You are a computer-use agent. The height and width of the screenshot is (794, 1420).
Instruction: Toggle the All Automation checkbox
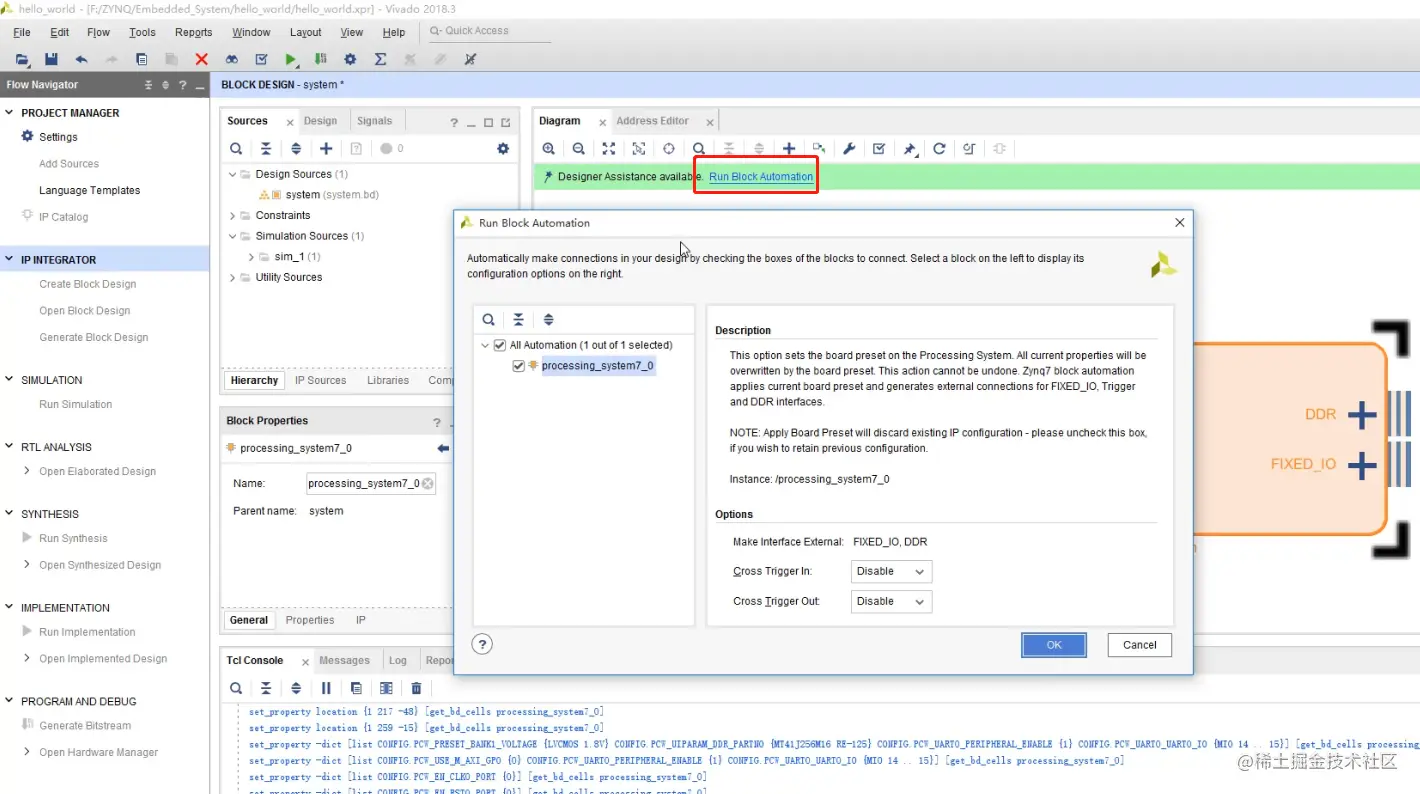500,345
